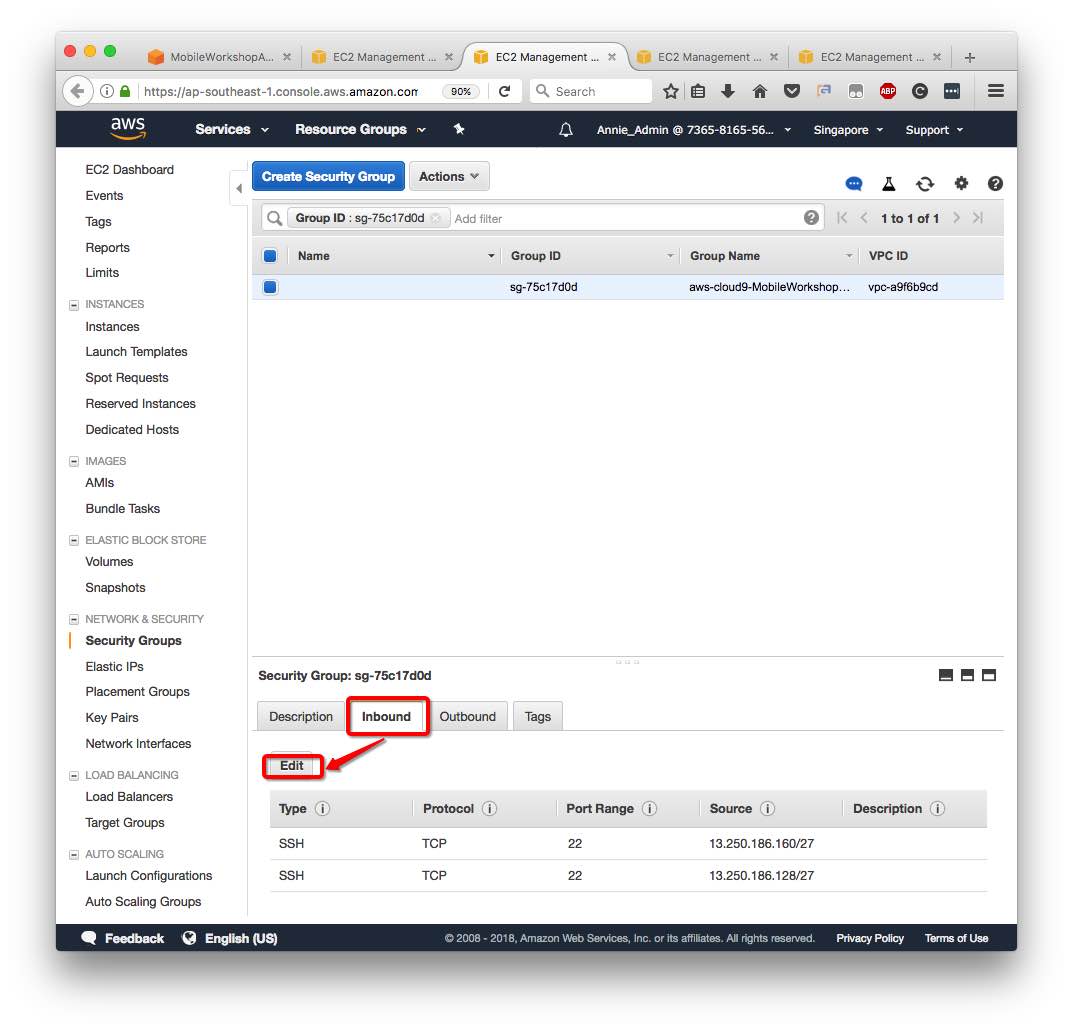
Task: Click the feedback chat bubble icon
Action: coord(853,183)
